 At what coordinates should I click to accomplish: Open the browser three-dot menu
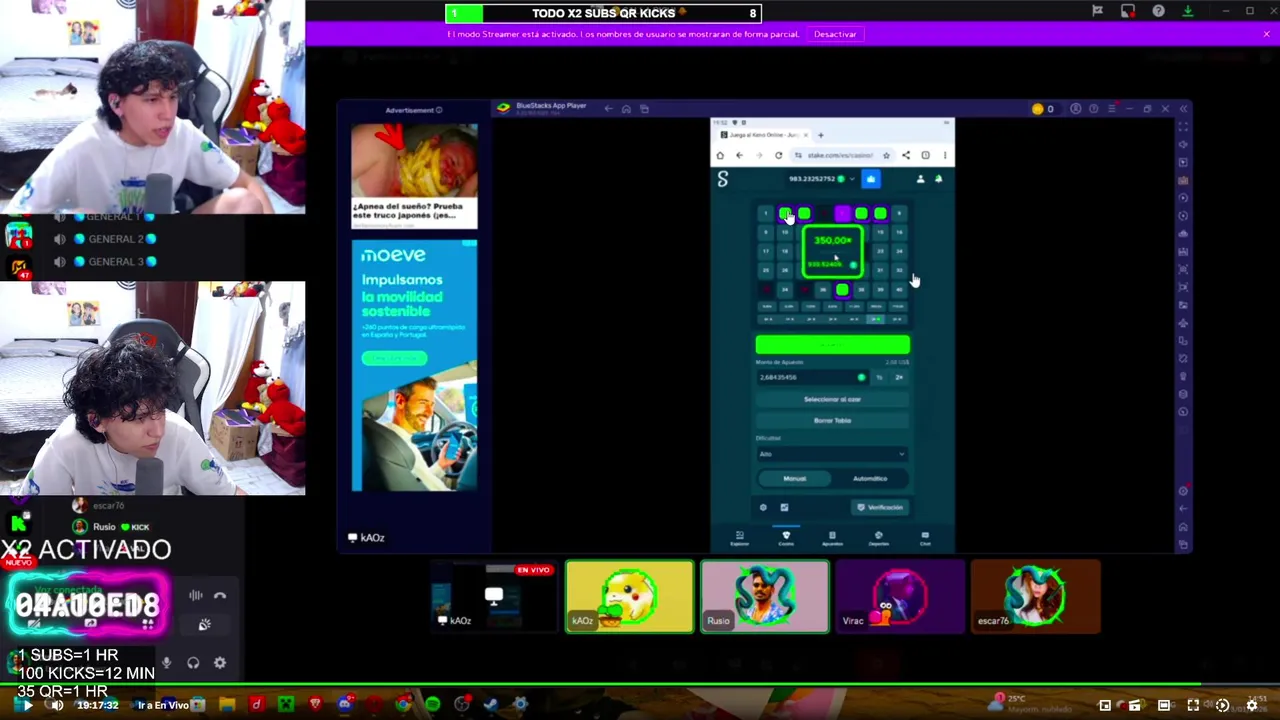coord(944,155)
